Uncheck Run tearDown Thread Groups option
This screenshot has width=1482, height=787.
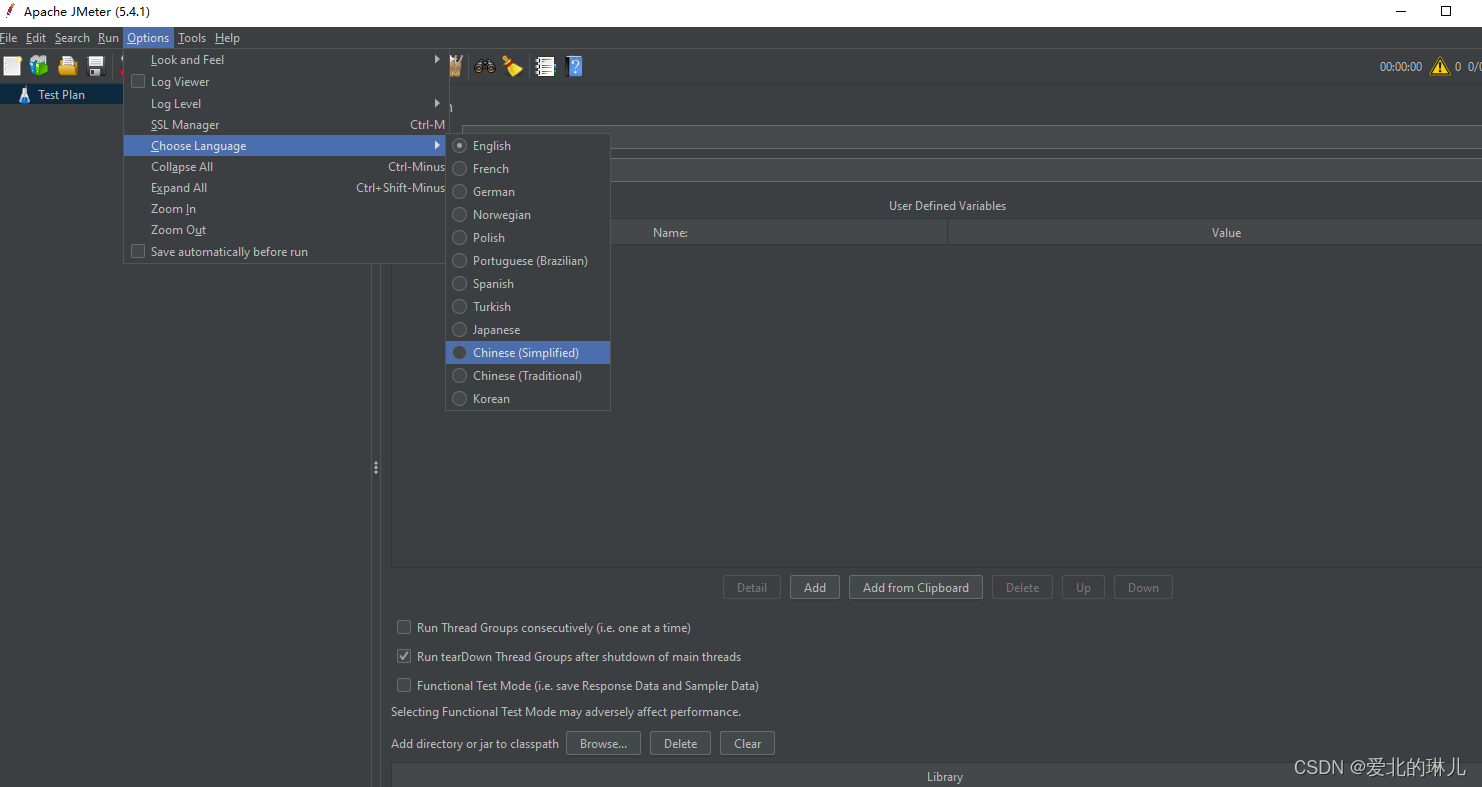(x=404, y=656)
